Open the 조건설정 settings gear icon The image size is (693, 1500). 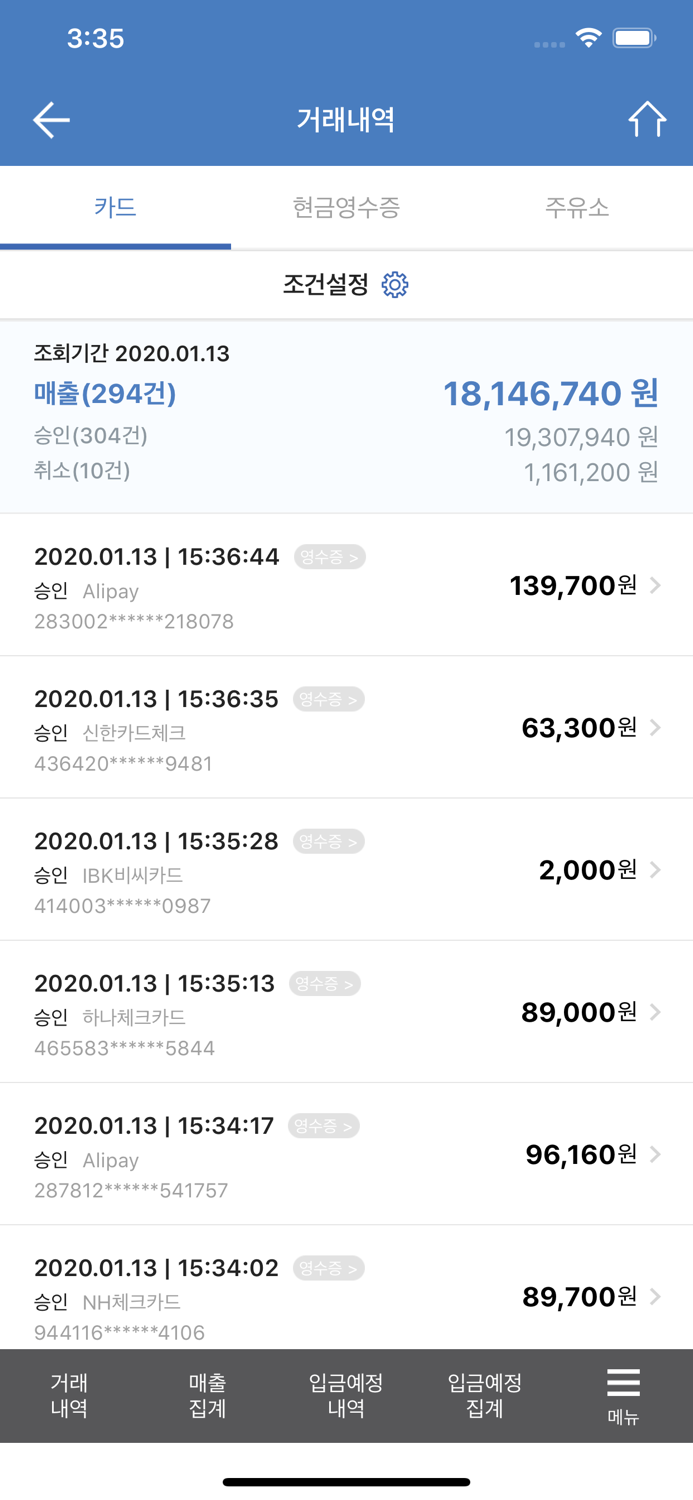pos(396,284)
